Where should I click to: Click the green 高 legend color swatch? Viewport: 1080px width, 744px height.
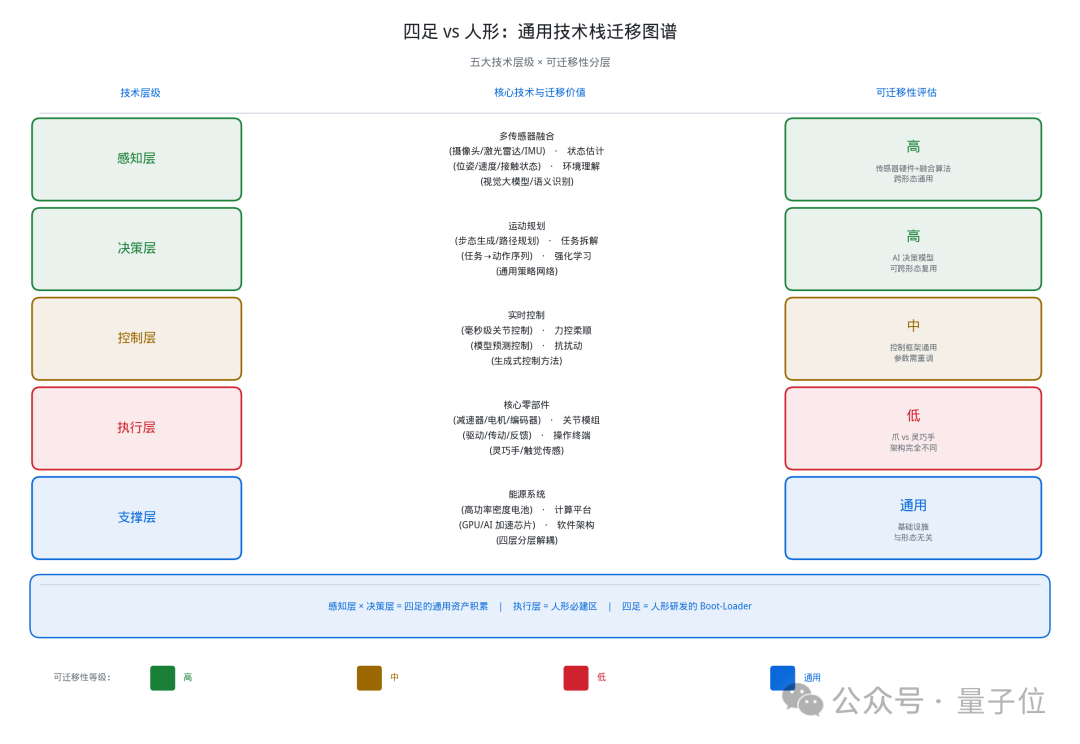click(x=163, y=678)
